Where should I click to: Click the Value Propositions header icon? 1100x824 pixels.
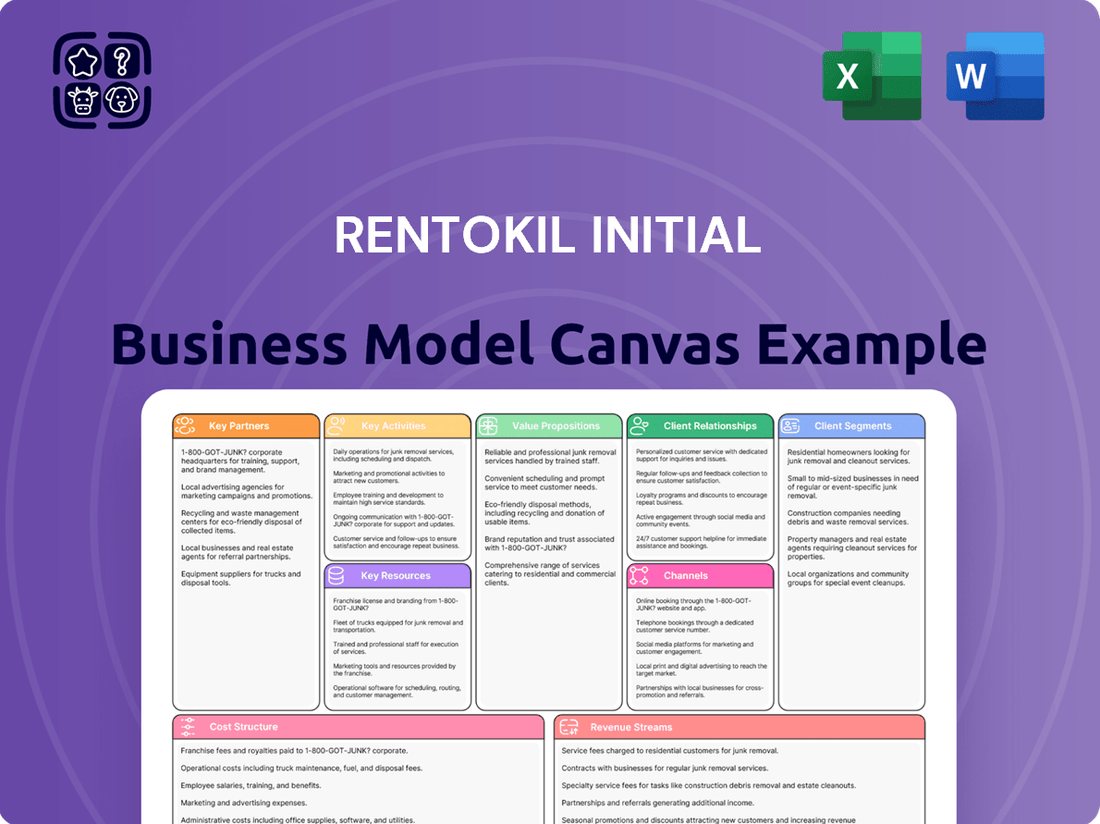[x=489, y=426]
